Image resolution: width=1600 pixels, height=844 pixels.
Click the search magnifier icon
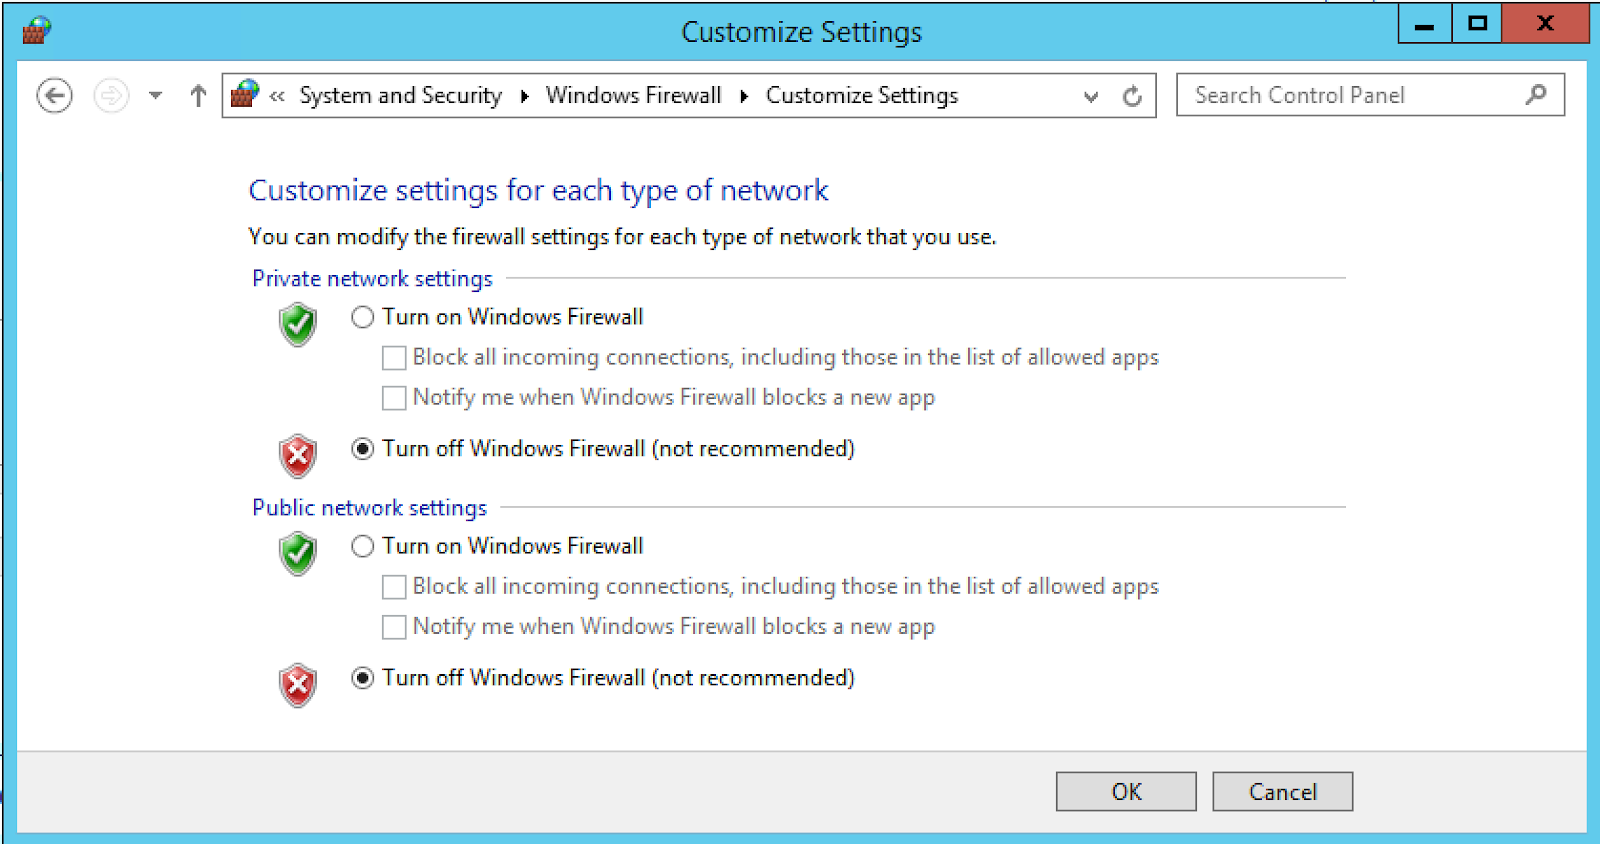[1536, 95]
